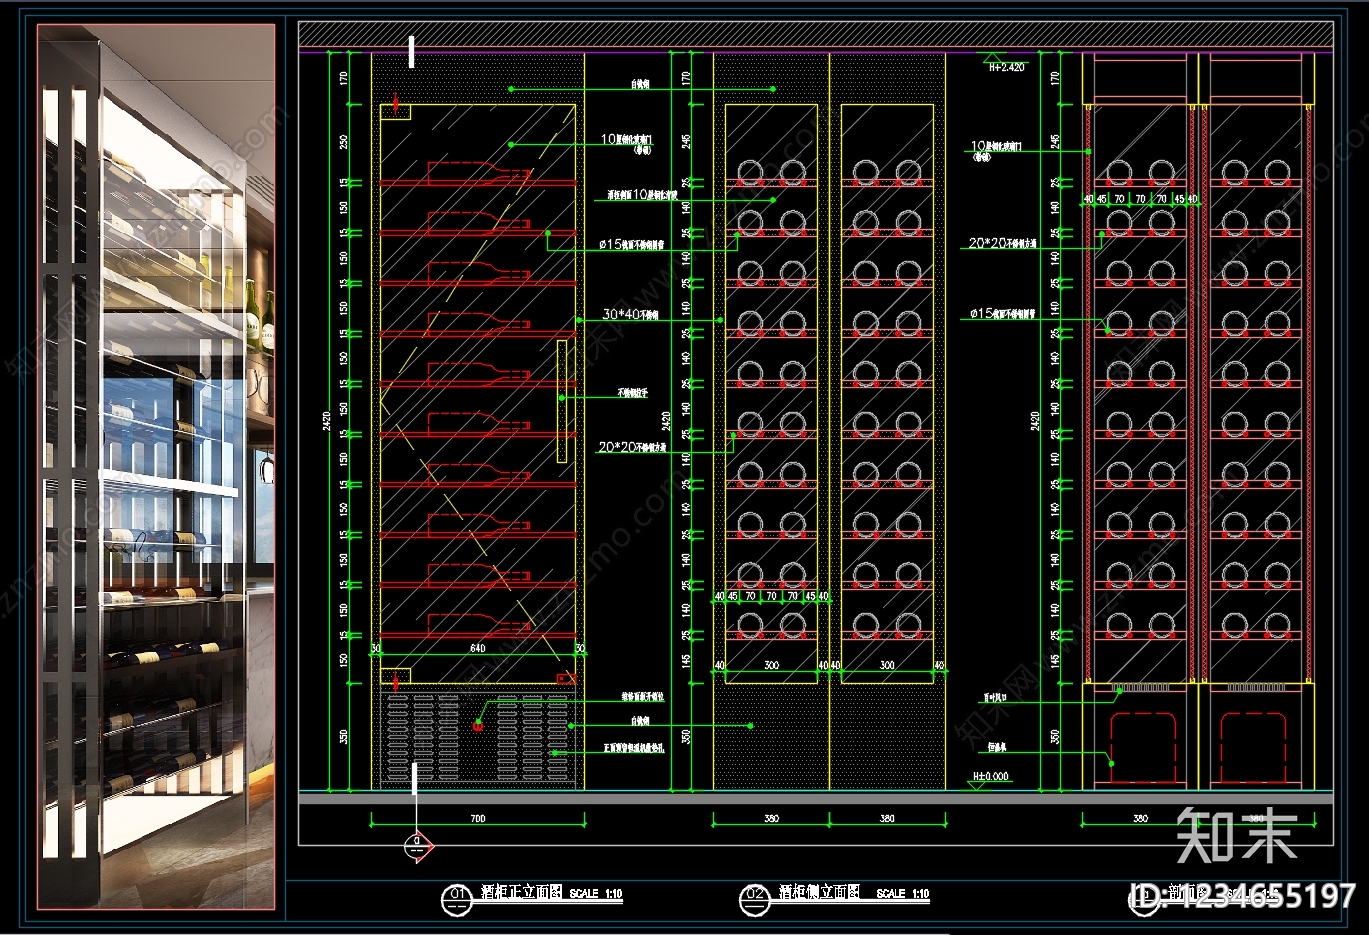Select the H+2.420 elevation label
The height and width of the screenshot is (935, 1369).
[x=1006, y=67]
